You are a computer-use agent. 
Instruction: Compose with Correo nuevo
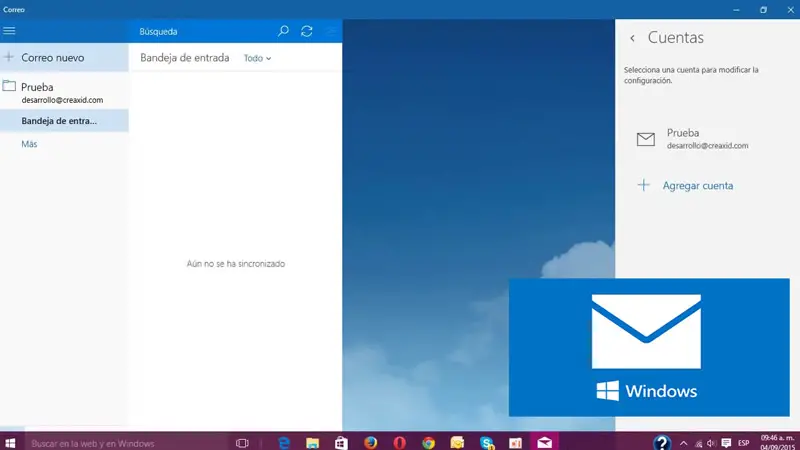[x=64, y=57]
